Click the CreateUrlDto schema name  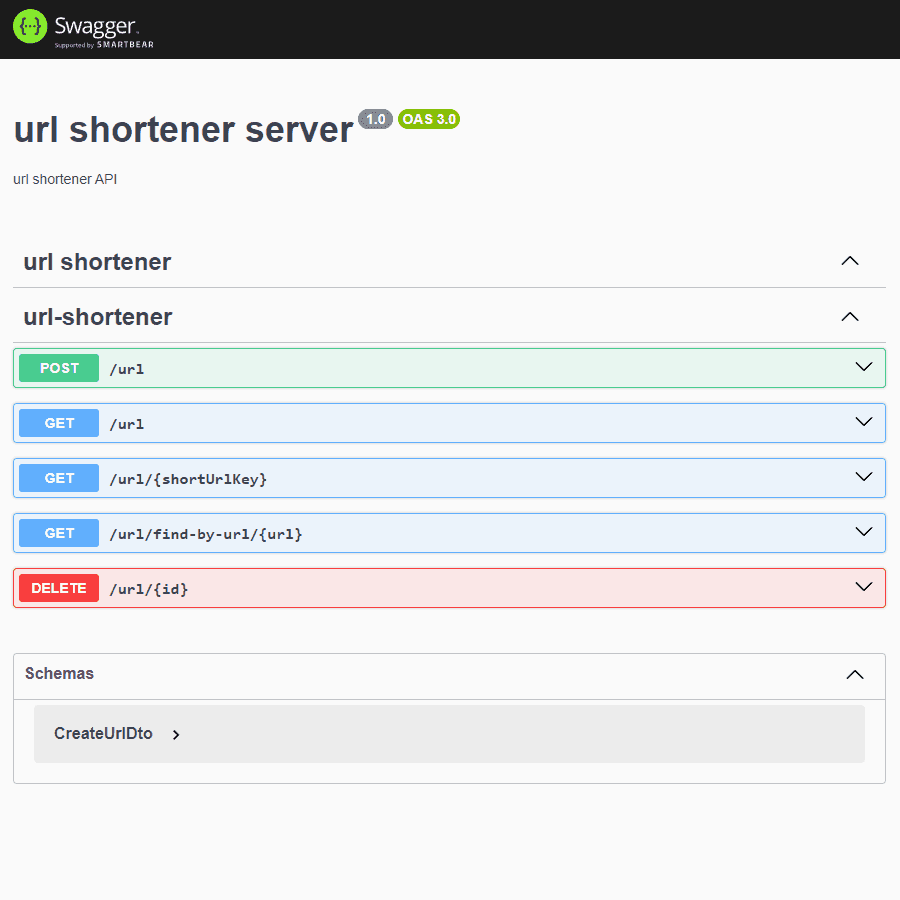pos(103,734)
